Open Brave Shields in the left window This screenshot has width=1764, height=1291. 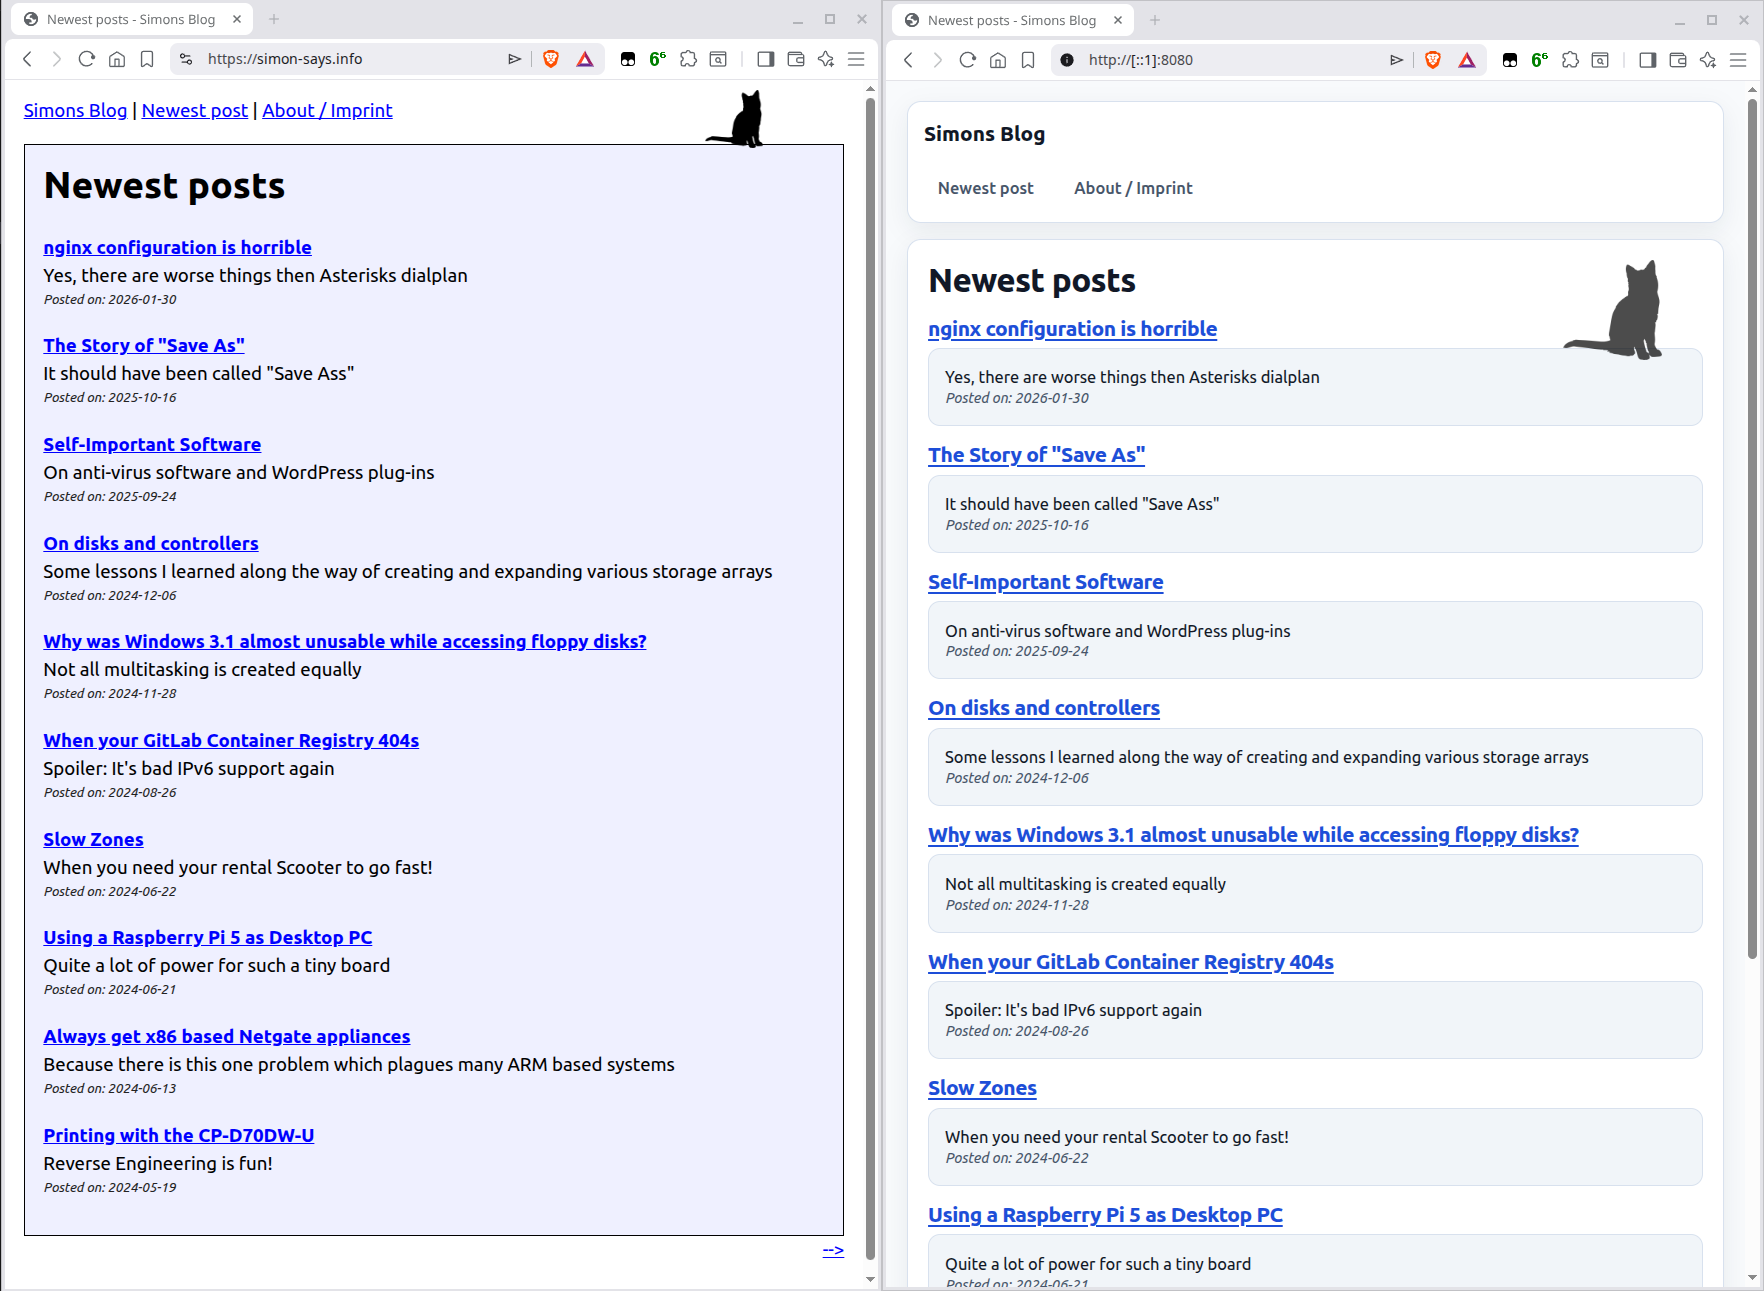click(550, 59)
